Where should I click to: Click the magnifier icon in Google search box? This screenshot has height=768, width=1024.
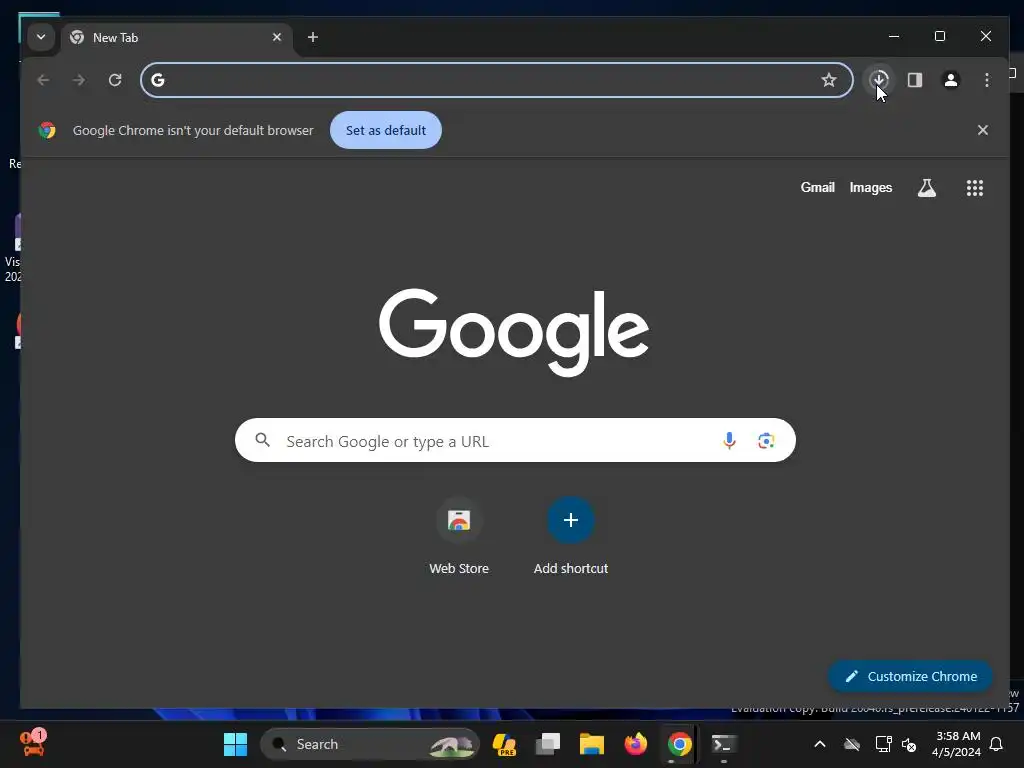click(x=263, y=440)
